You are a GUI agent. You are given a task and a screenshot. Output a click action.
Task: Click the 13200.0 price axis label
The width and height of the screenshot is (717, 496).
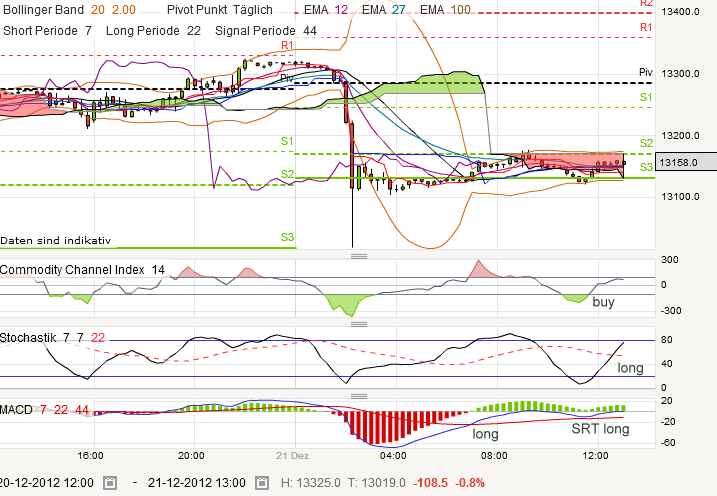[680, 136]
